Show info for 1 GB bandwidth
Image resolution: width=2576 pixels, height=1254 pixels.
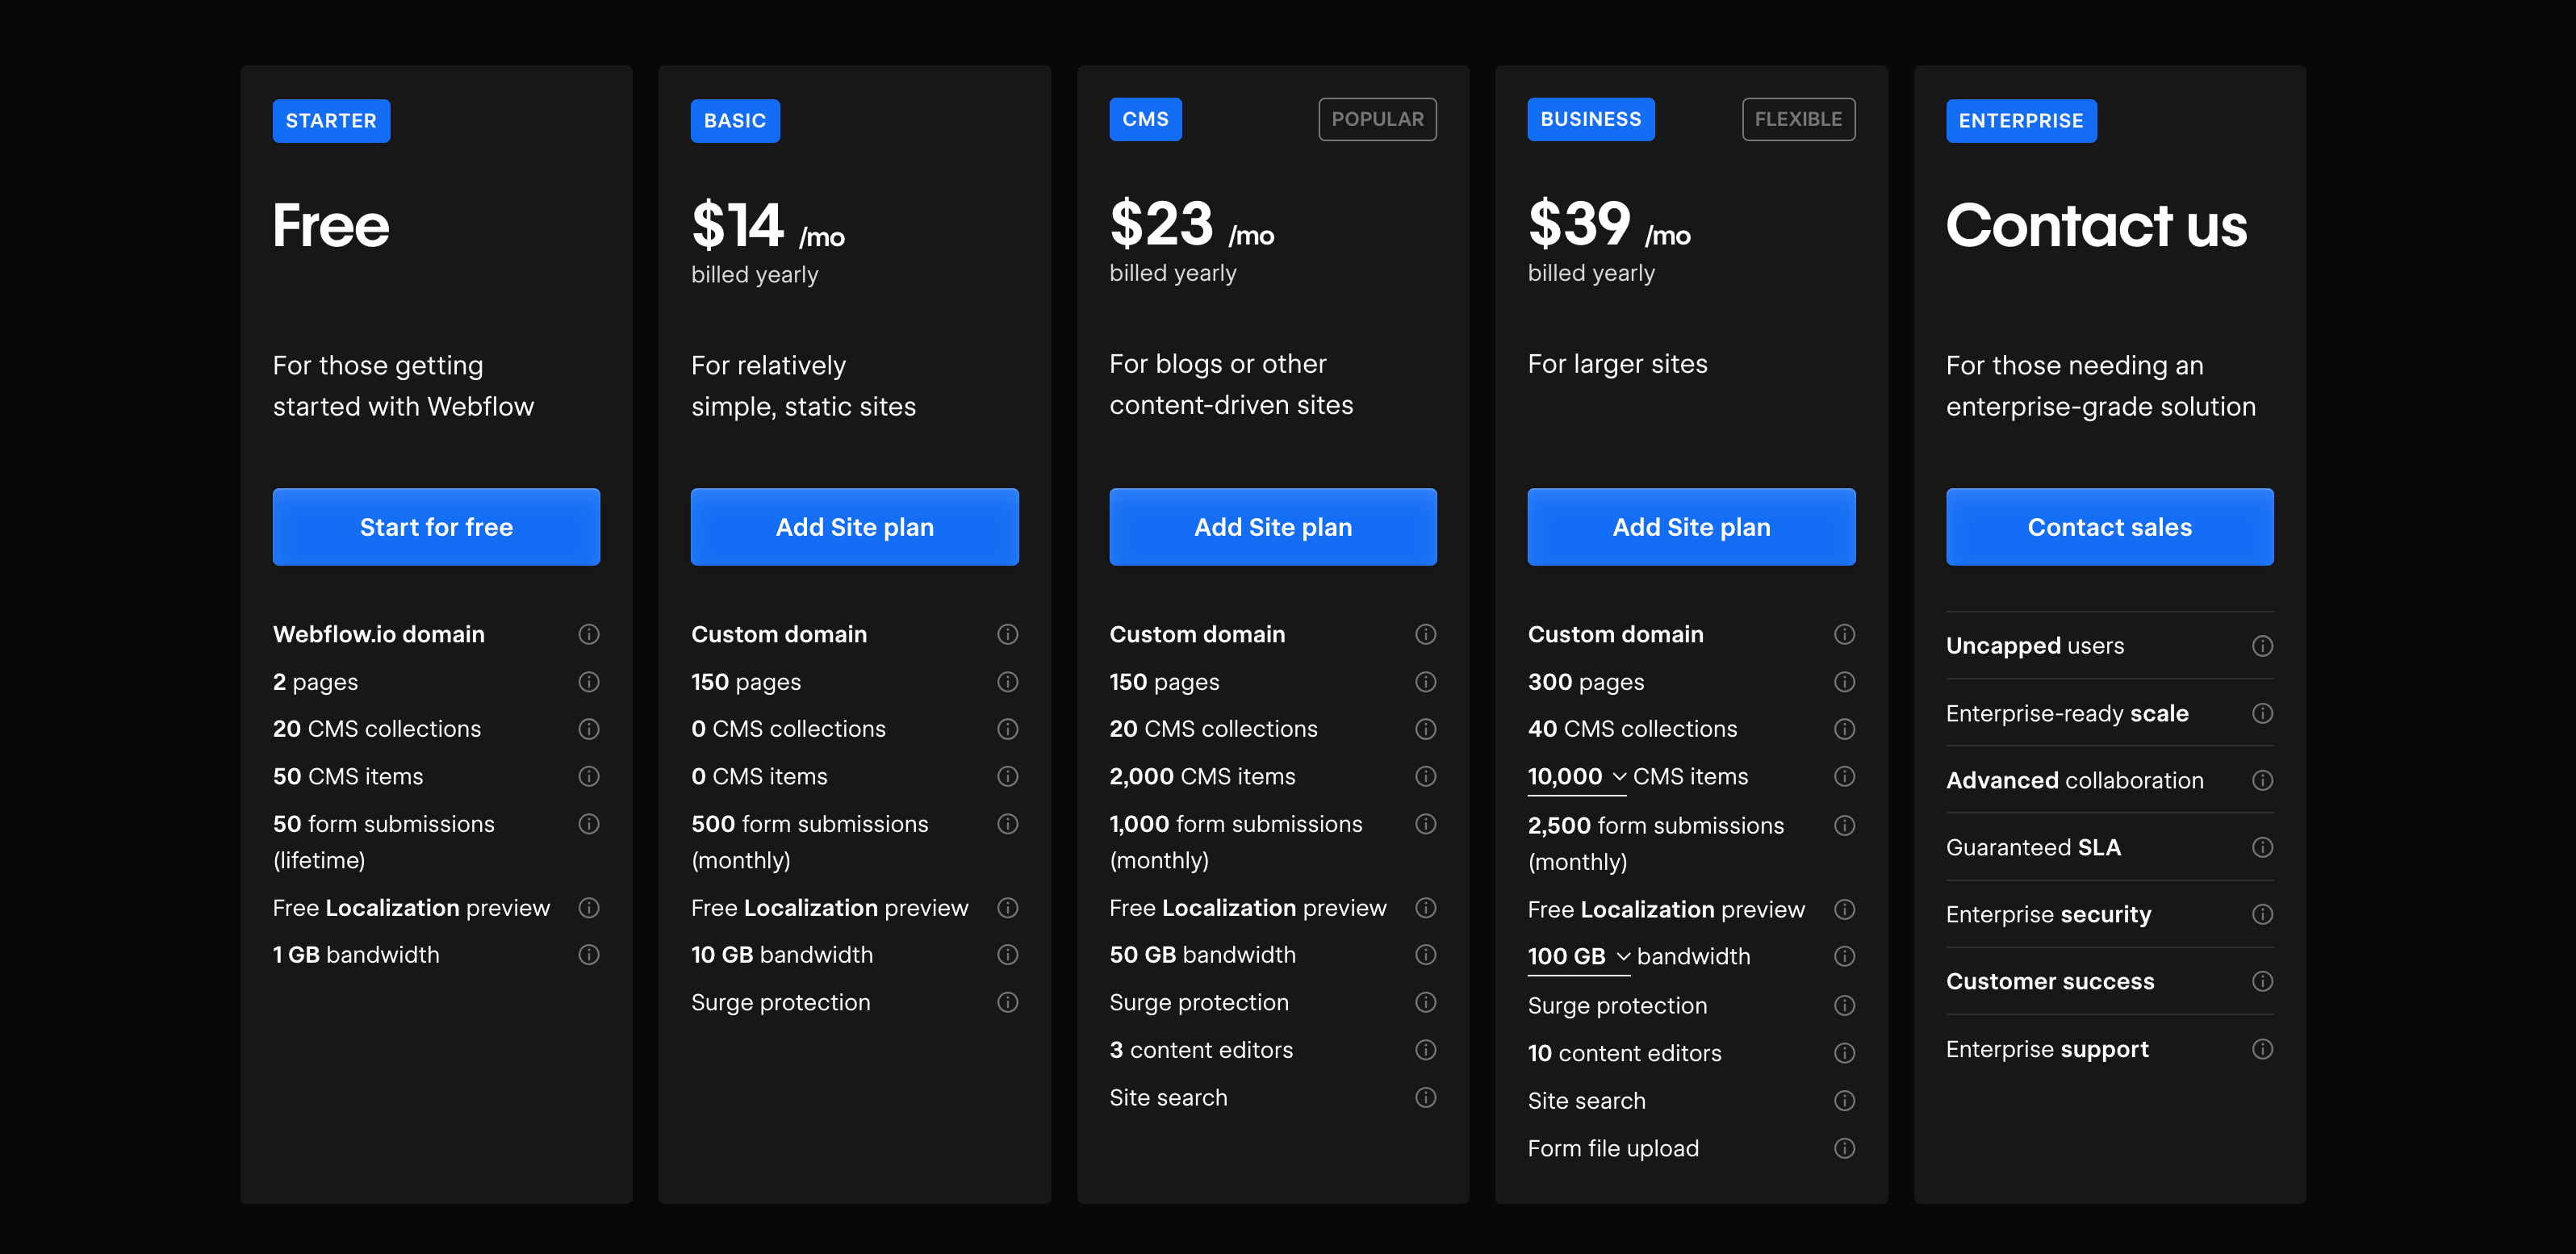coord(589,955)
